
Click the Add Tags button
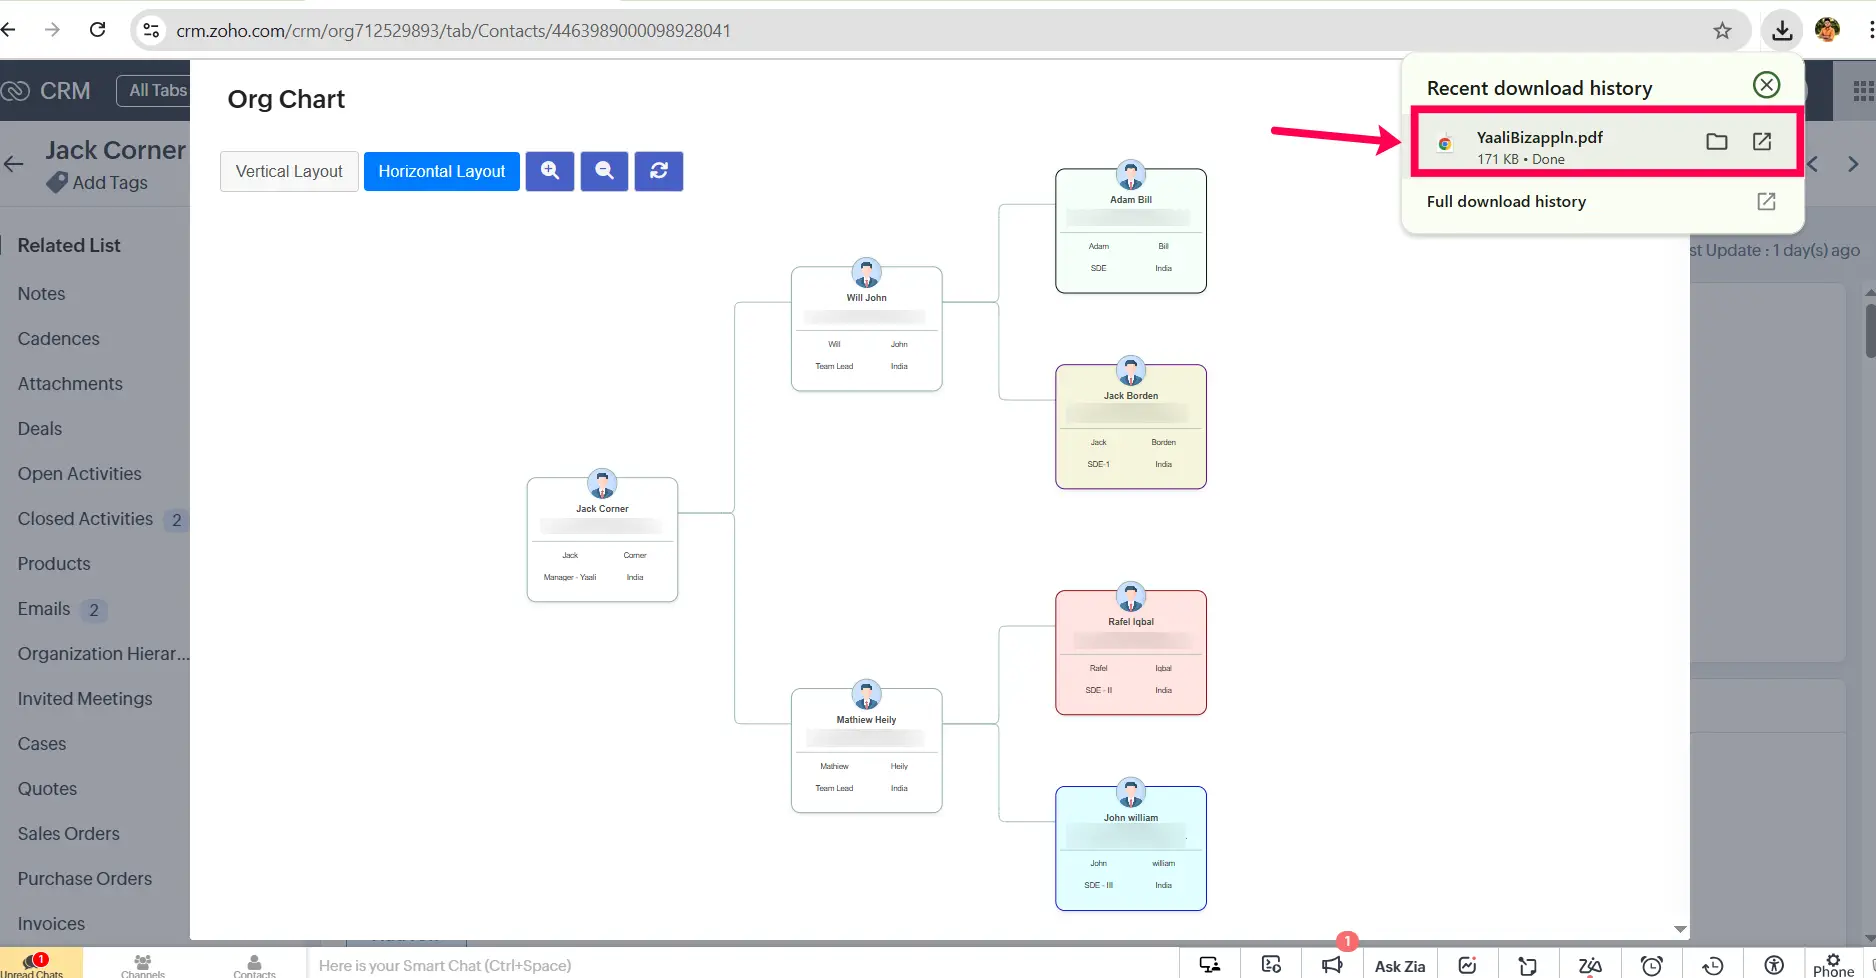pos(110,183)
